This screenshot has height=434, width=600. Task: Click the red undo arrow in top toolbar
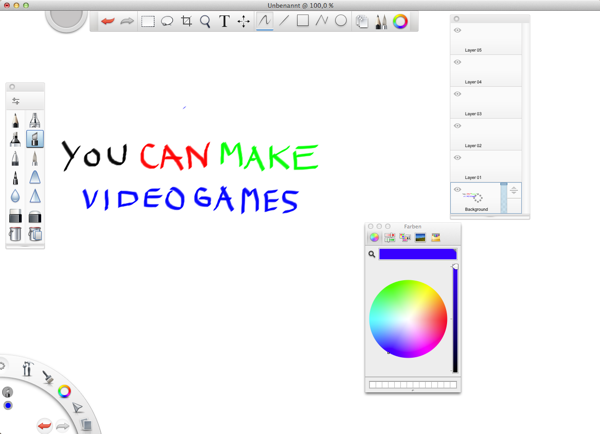coord(108,21)
